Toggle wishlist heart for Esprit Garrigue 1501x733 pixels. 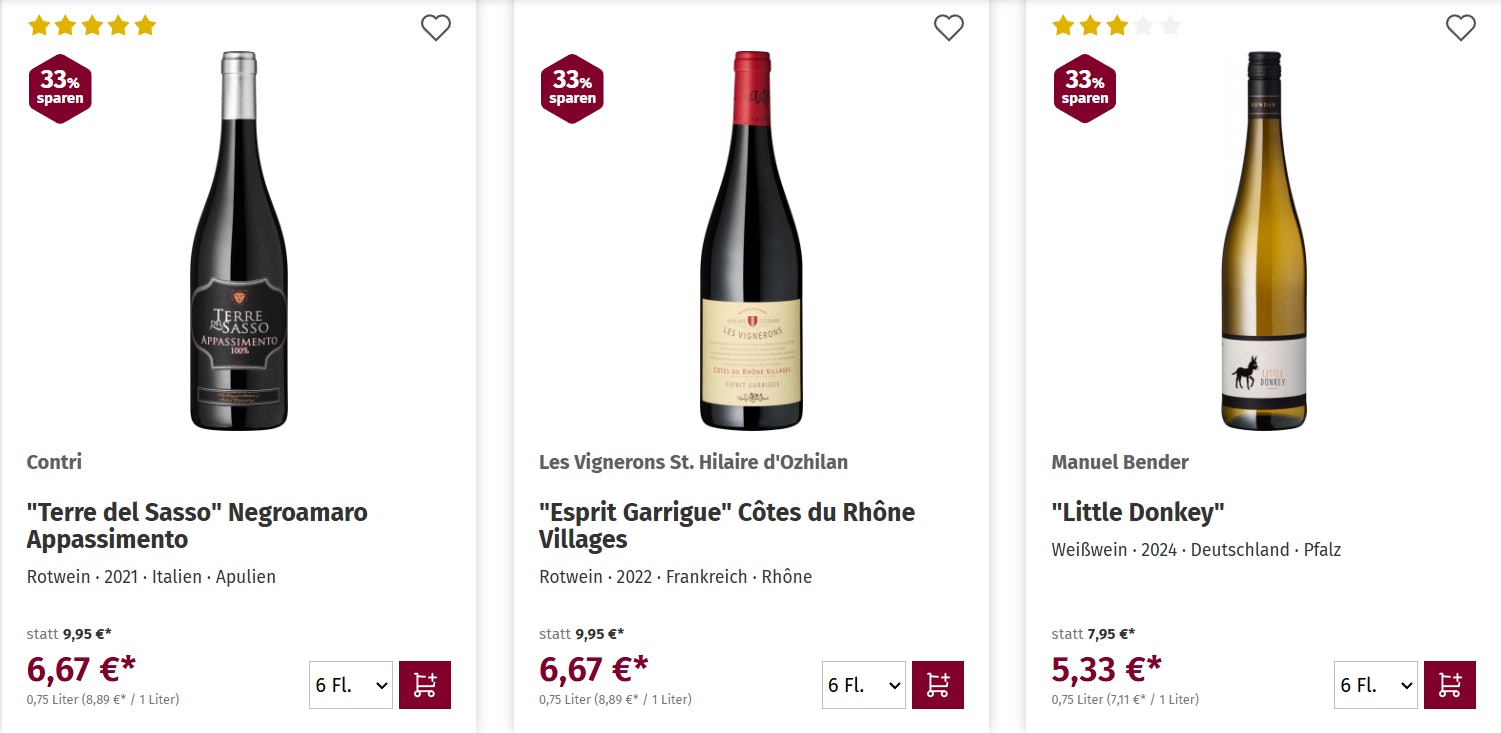coord(948,28)
